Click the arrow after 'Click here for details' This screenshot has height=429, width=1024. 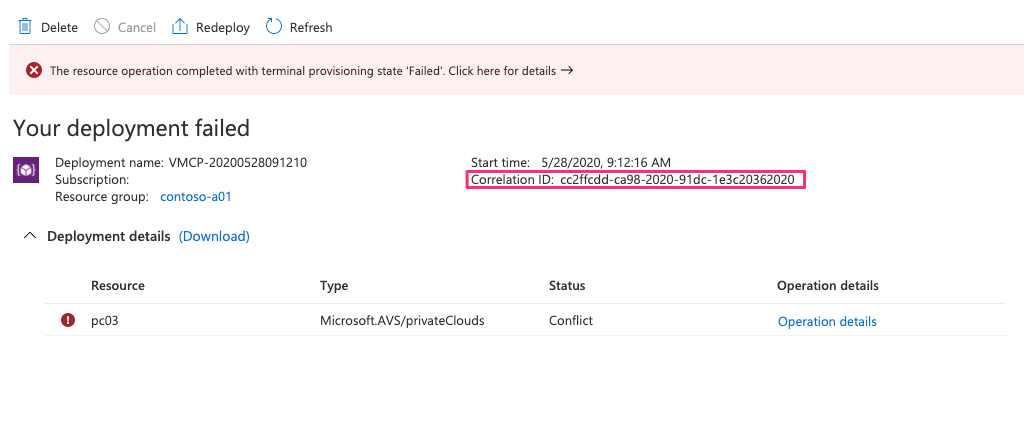pos(567,70)
